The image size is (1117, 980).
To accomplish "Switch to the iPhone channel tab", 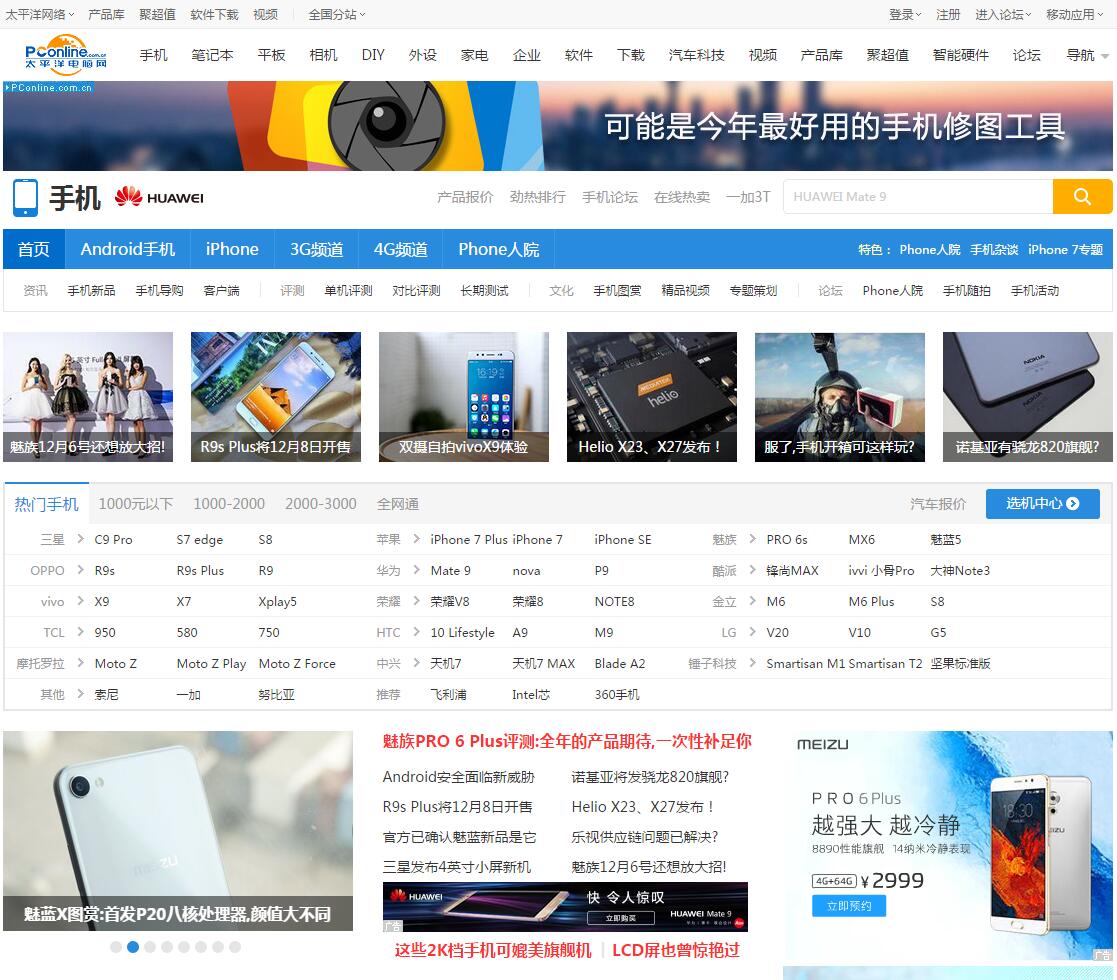I will coord(232,249).
